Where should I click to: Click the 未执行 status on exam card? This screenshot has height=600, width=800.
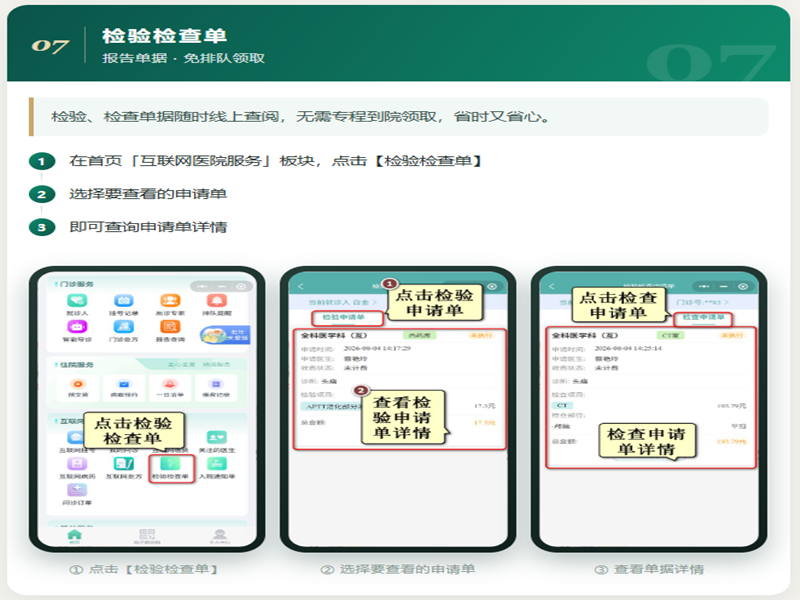point(732,335)
